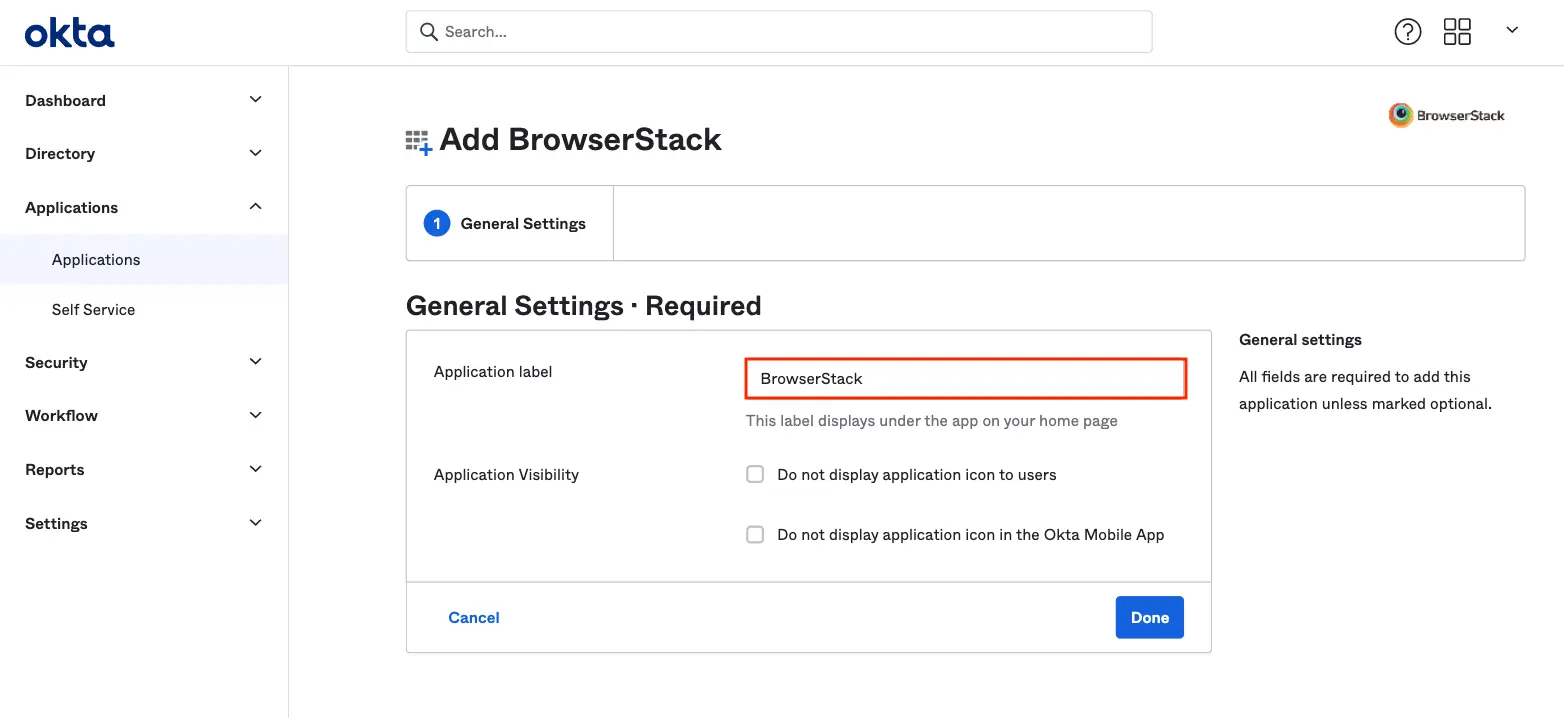Click the search magnifier icon

point(429,32)
